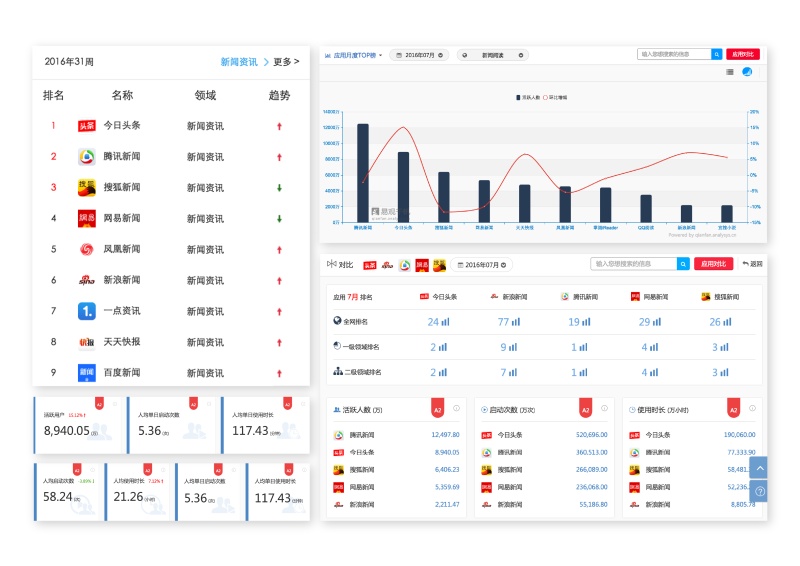This screenshot has width=800, height=566.
Task: Click sina icon in 对比 header bar
Action: coord(387,265)
